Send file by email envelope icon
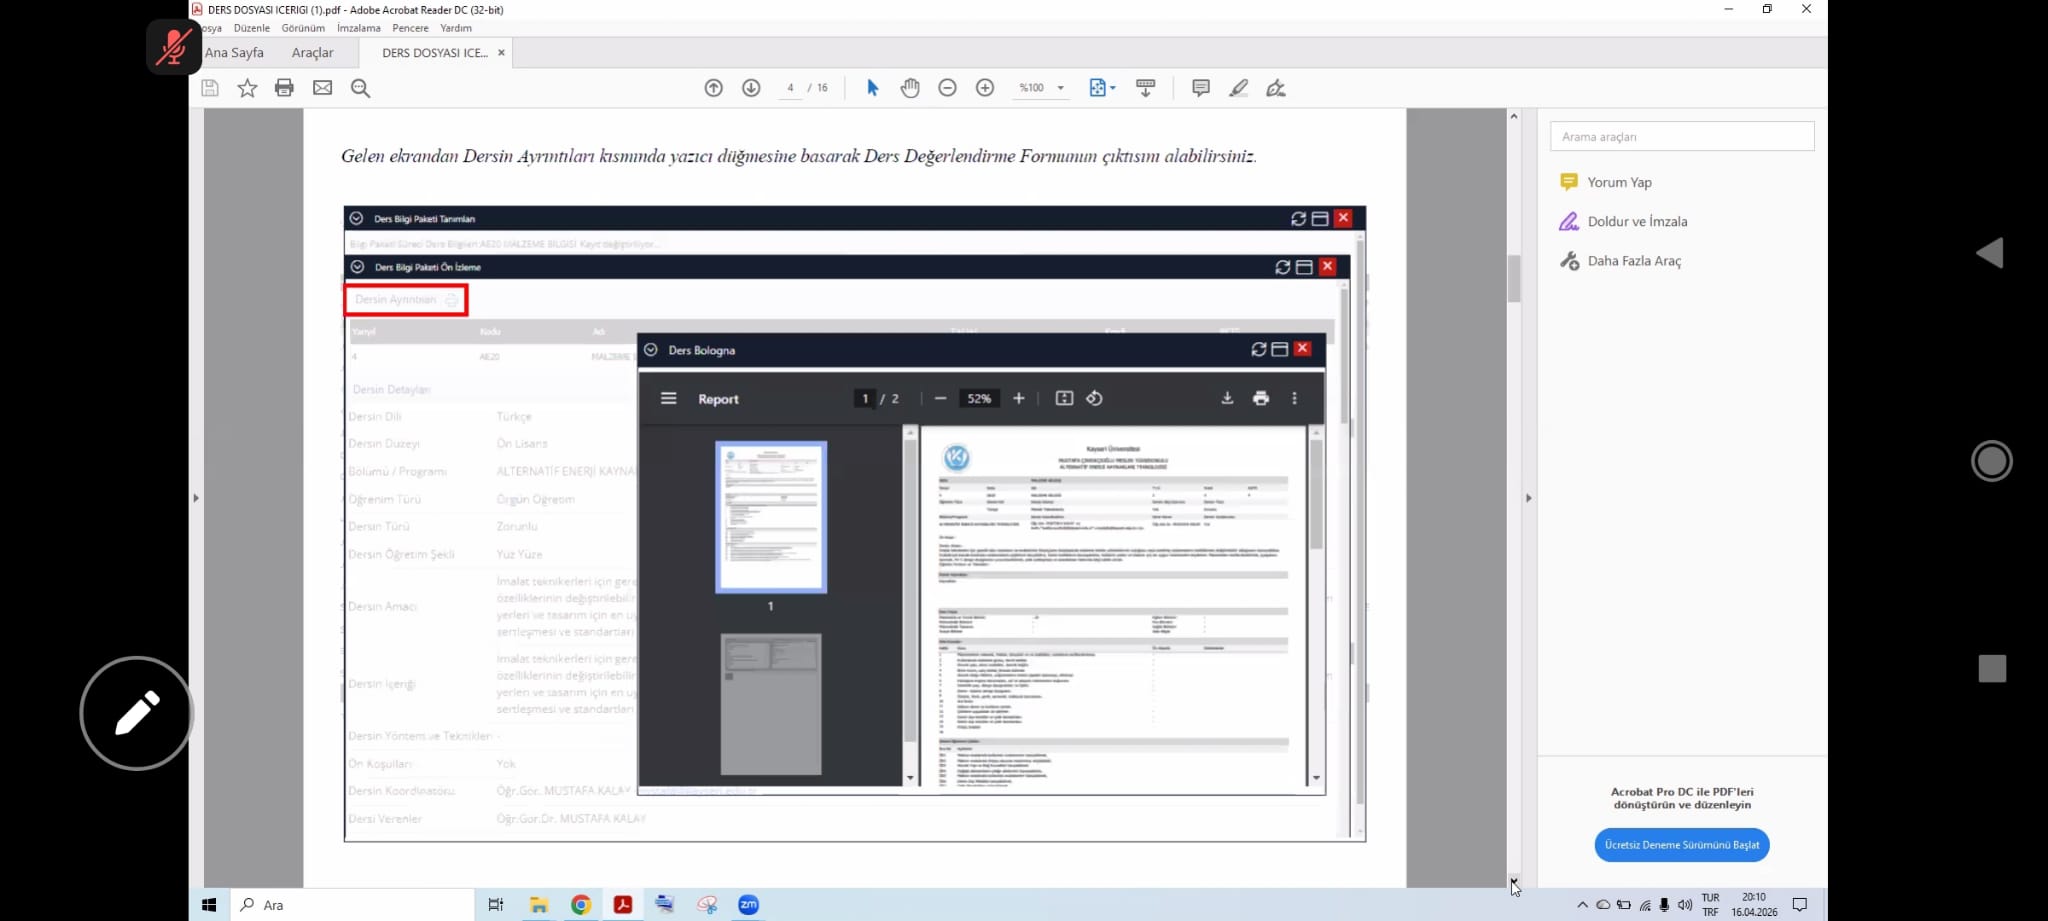The height and width of the screenshot is (921, 2048). click(322, 88)
